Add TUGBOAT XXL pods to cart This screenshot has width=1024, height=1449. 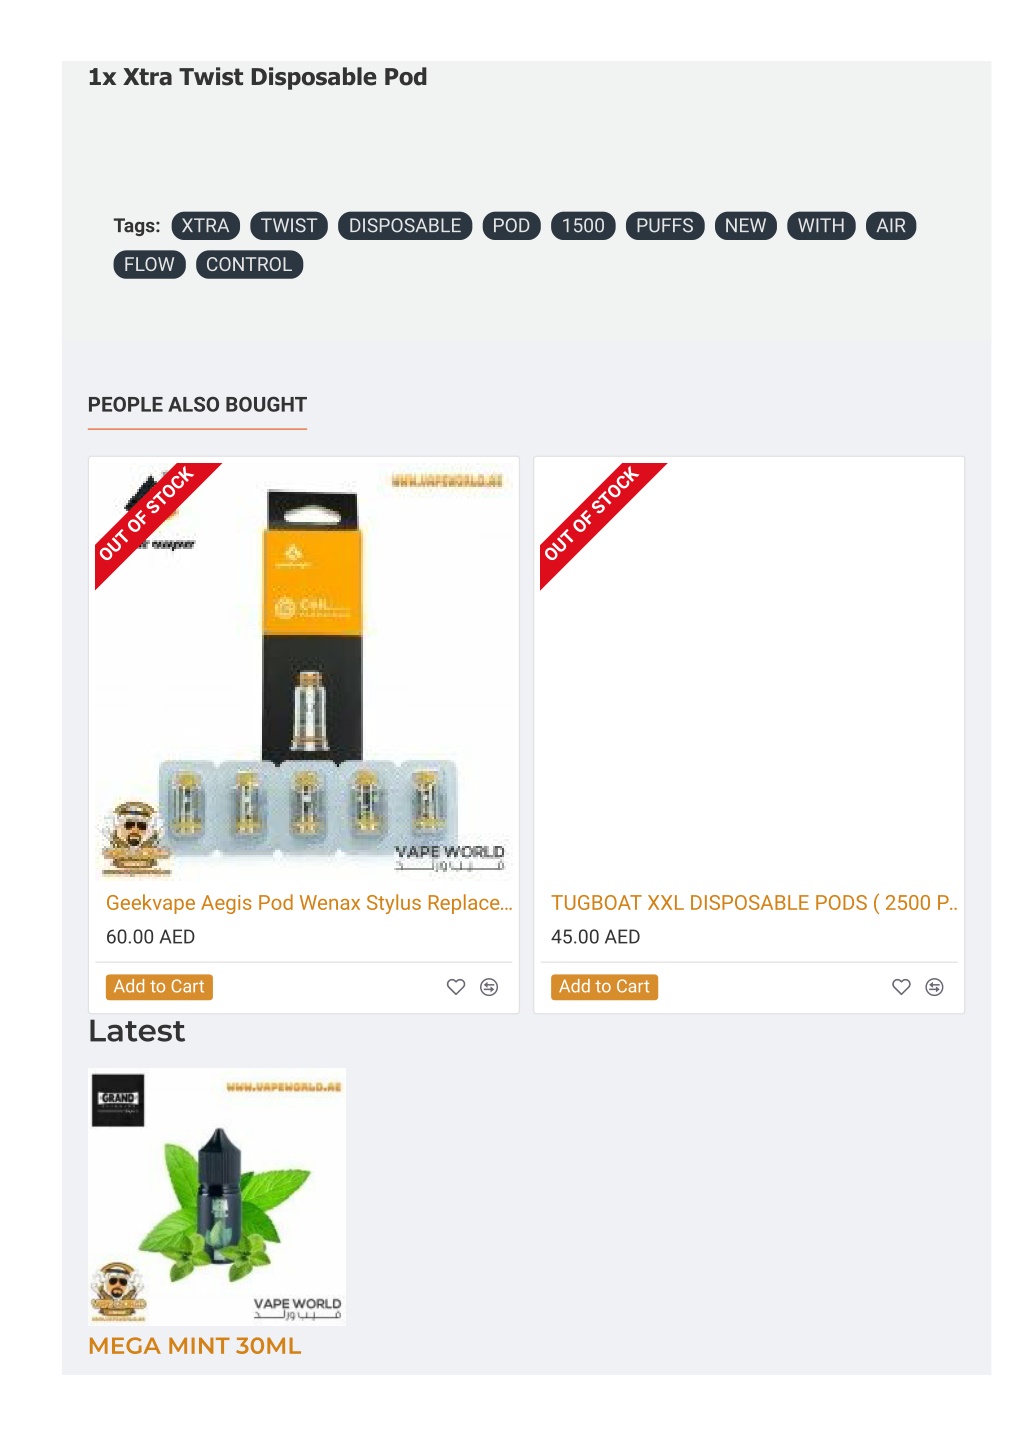tap(604, 987)
